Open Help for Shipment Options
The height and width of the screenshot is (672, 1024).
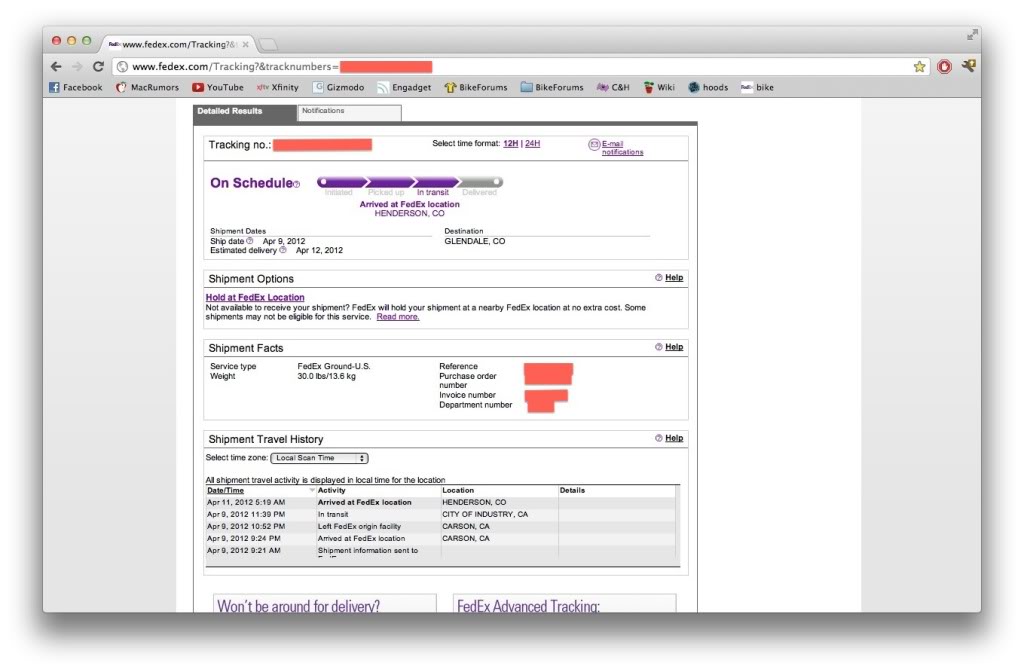(x=673, y=278)
